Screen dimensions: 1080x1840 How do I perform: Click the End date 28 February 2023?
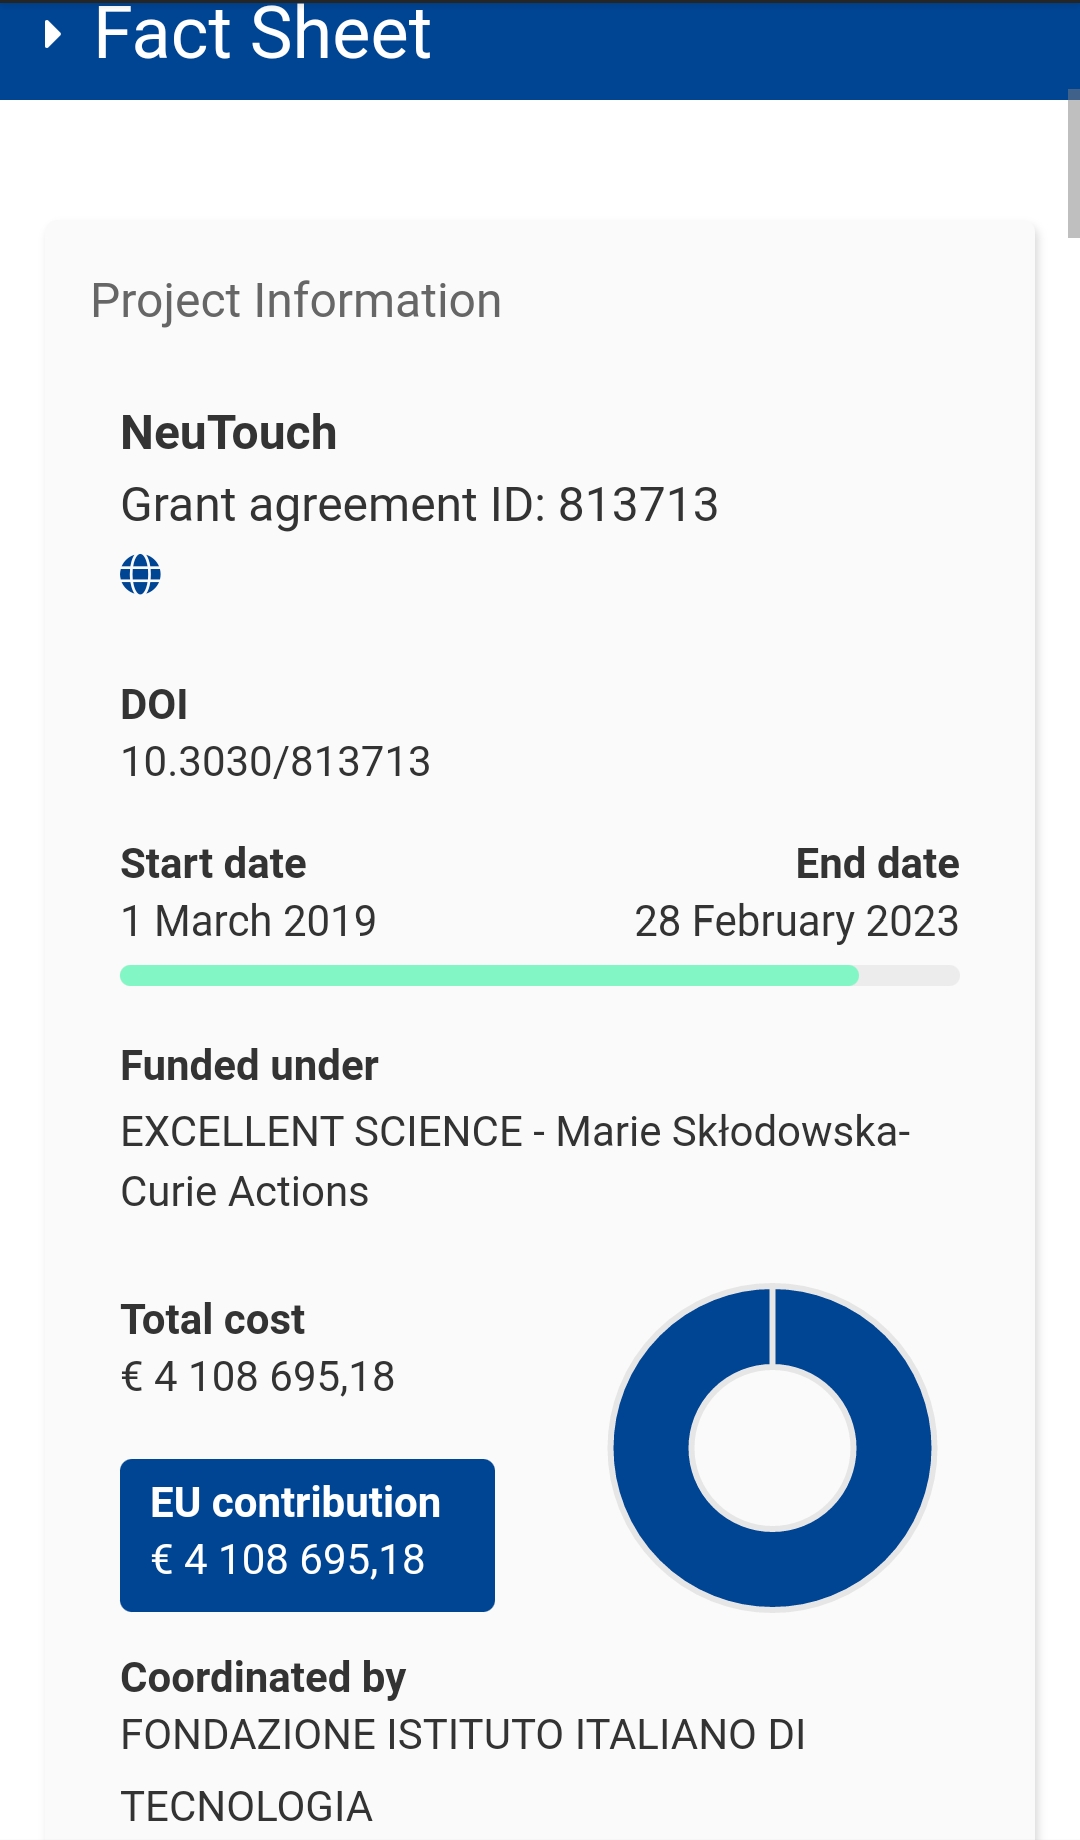797,920
